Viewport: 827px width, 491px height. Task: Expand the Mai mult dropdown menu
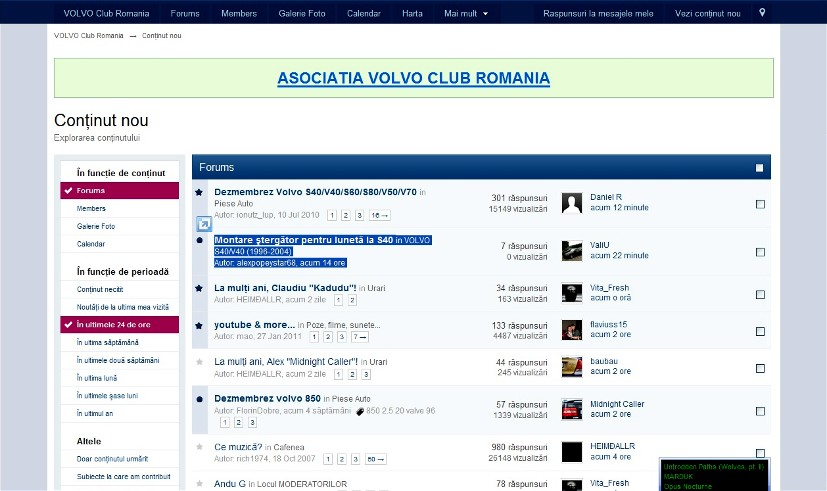tap(466, 13)
